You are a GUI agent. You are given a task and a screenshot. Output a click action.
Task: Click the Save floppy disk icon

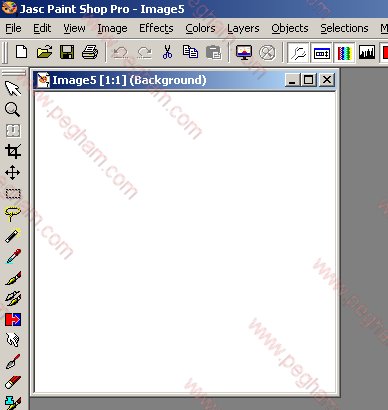coord(67,52)
